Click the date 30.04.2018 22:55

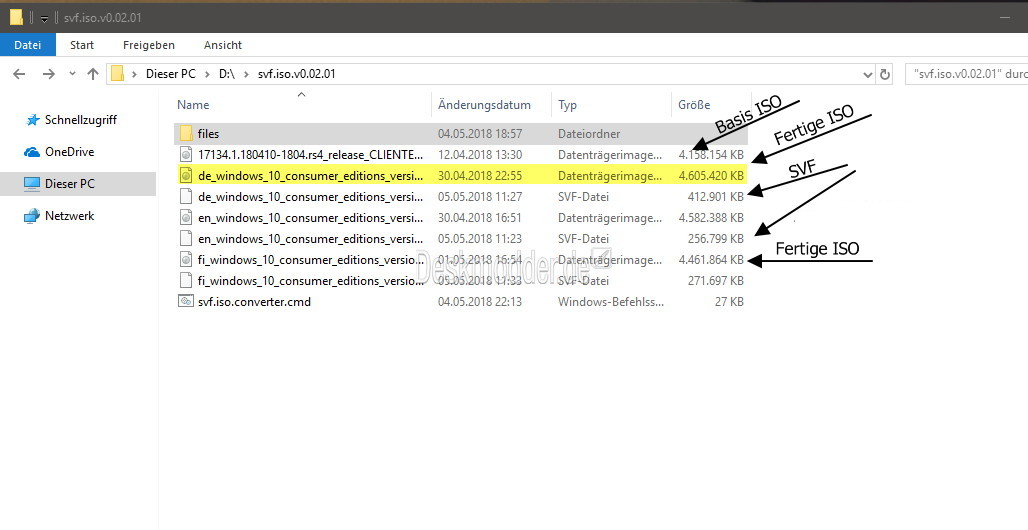point(480,176)
